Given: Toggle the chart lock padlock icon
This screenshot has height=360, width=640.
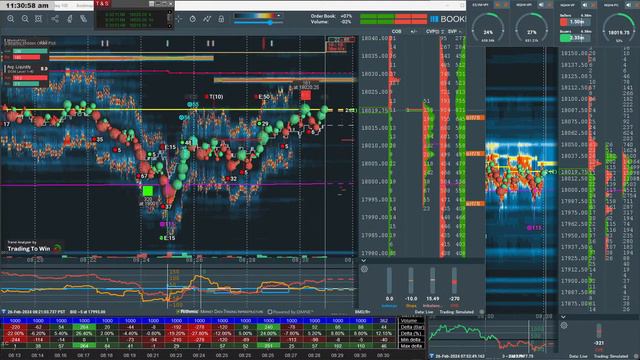Looking at the screenshot, I should [221, 19].
